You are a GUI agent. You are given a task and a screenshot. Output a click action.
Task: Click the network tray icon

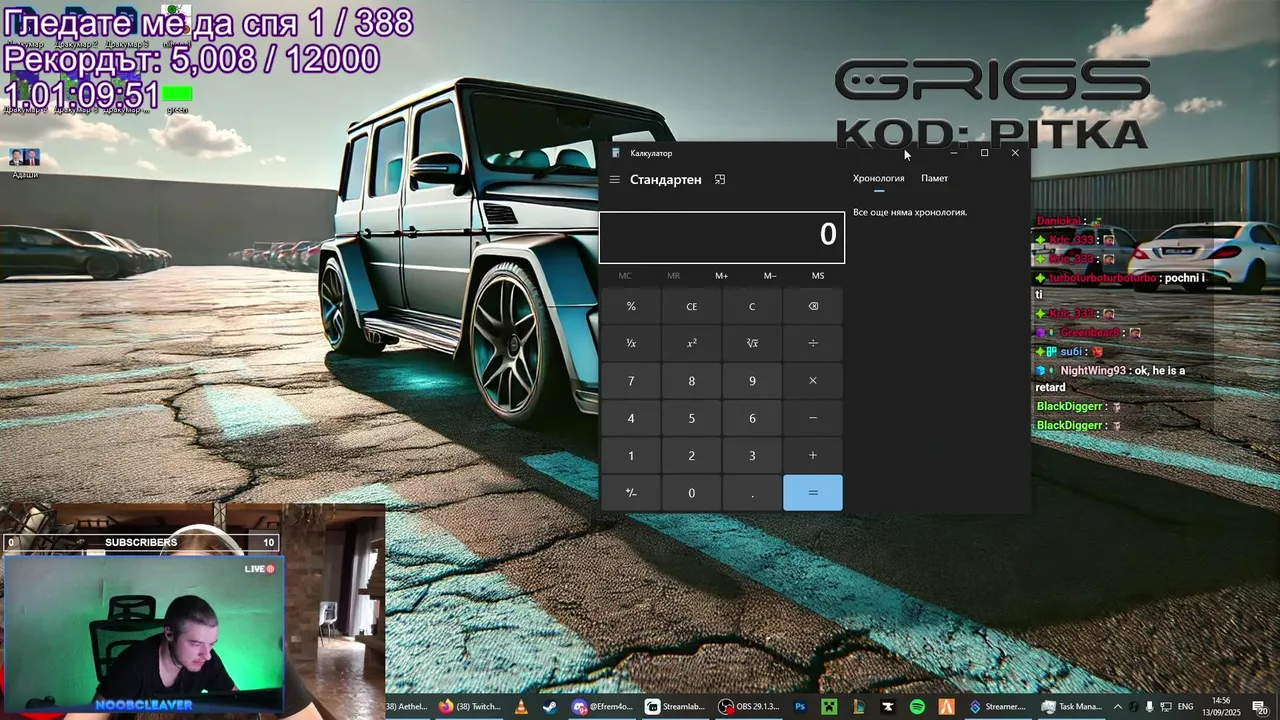[x=1165, y=707]
